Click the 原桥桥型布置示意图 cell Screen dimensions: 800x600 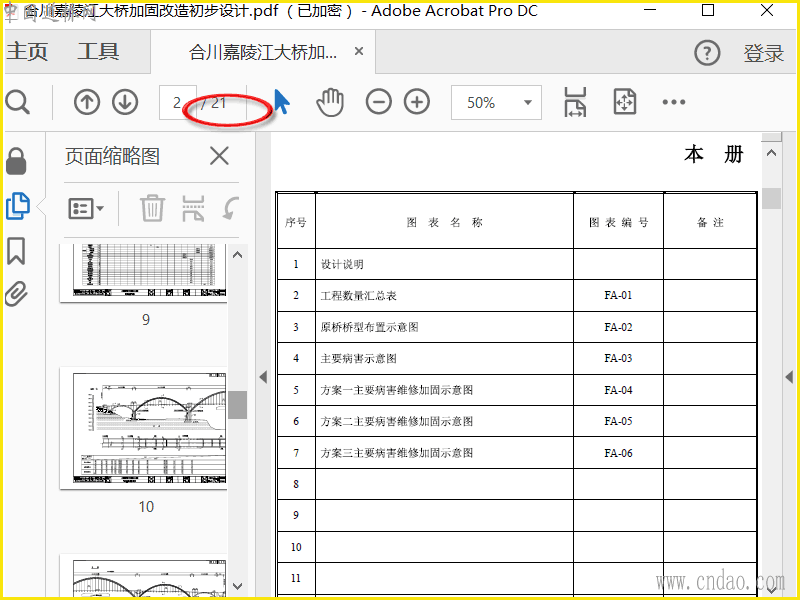(444, 327)
